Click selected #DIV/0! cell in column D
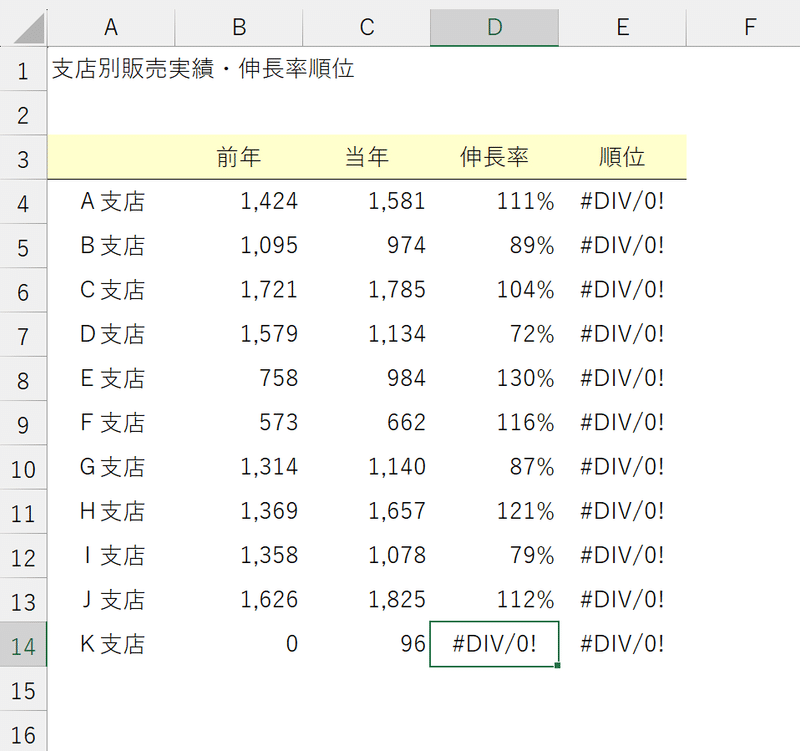 [x=494, y=644]
